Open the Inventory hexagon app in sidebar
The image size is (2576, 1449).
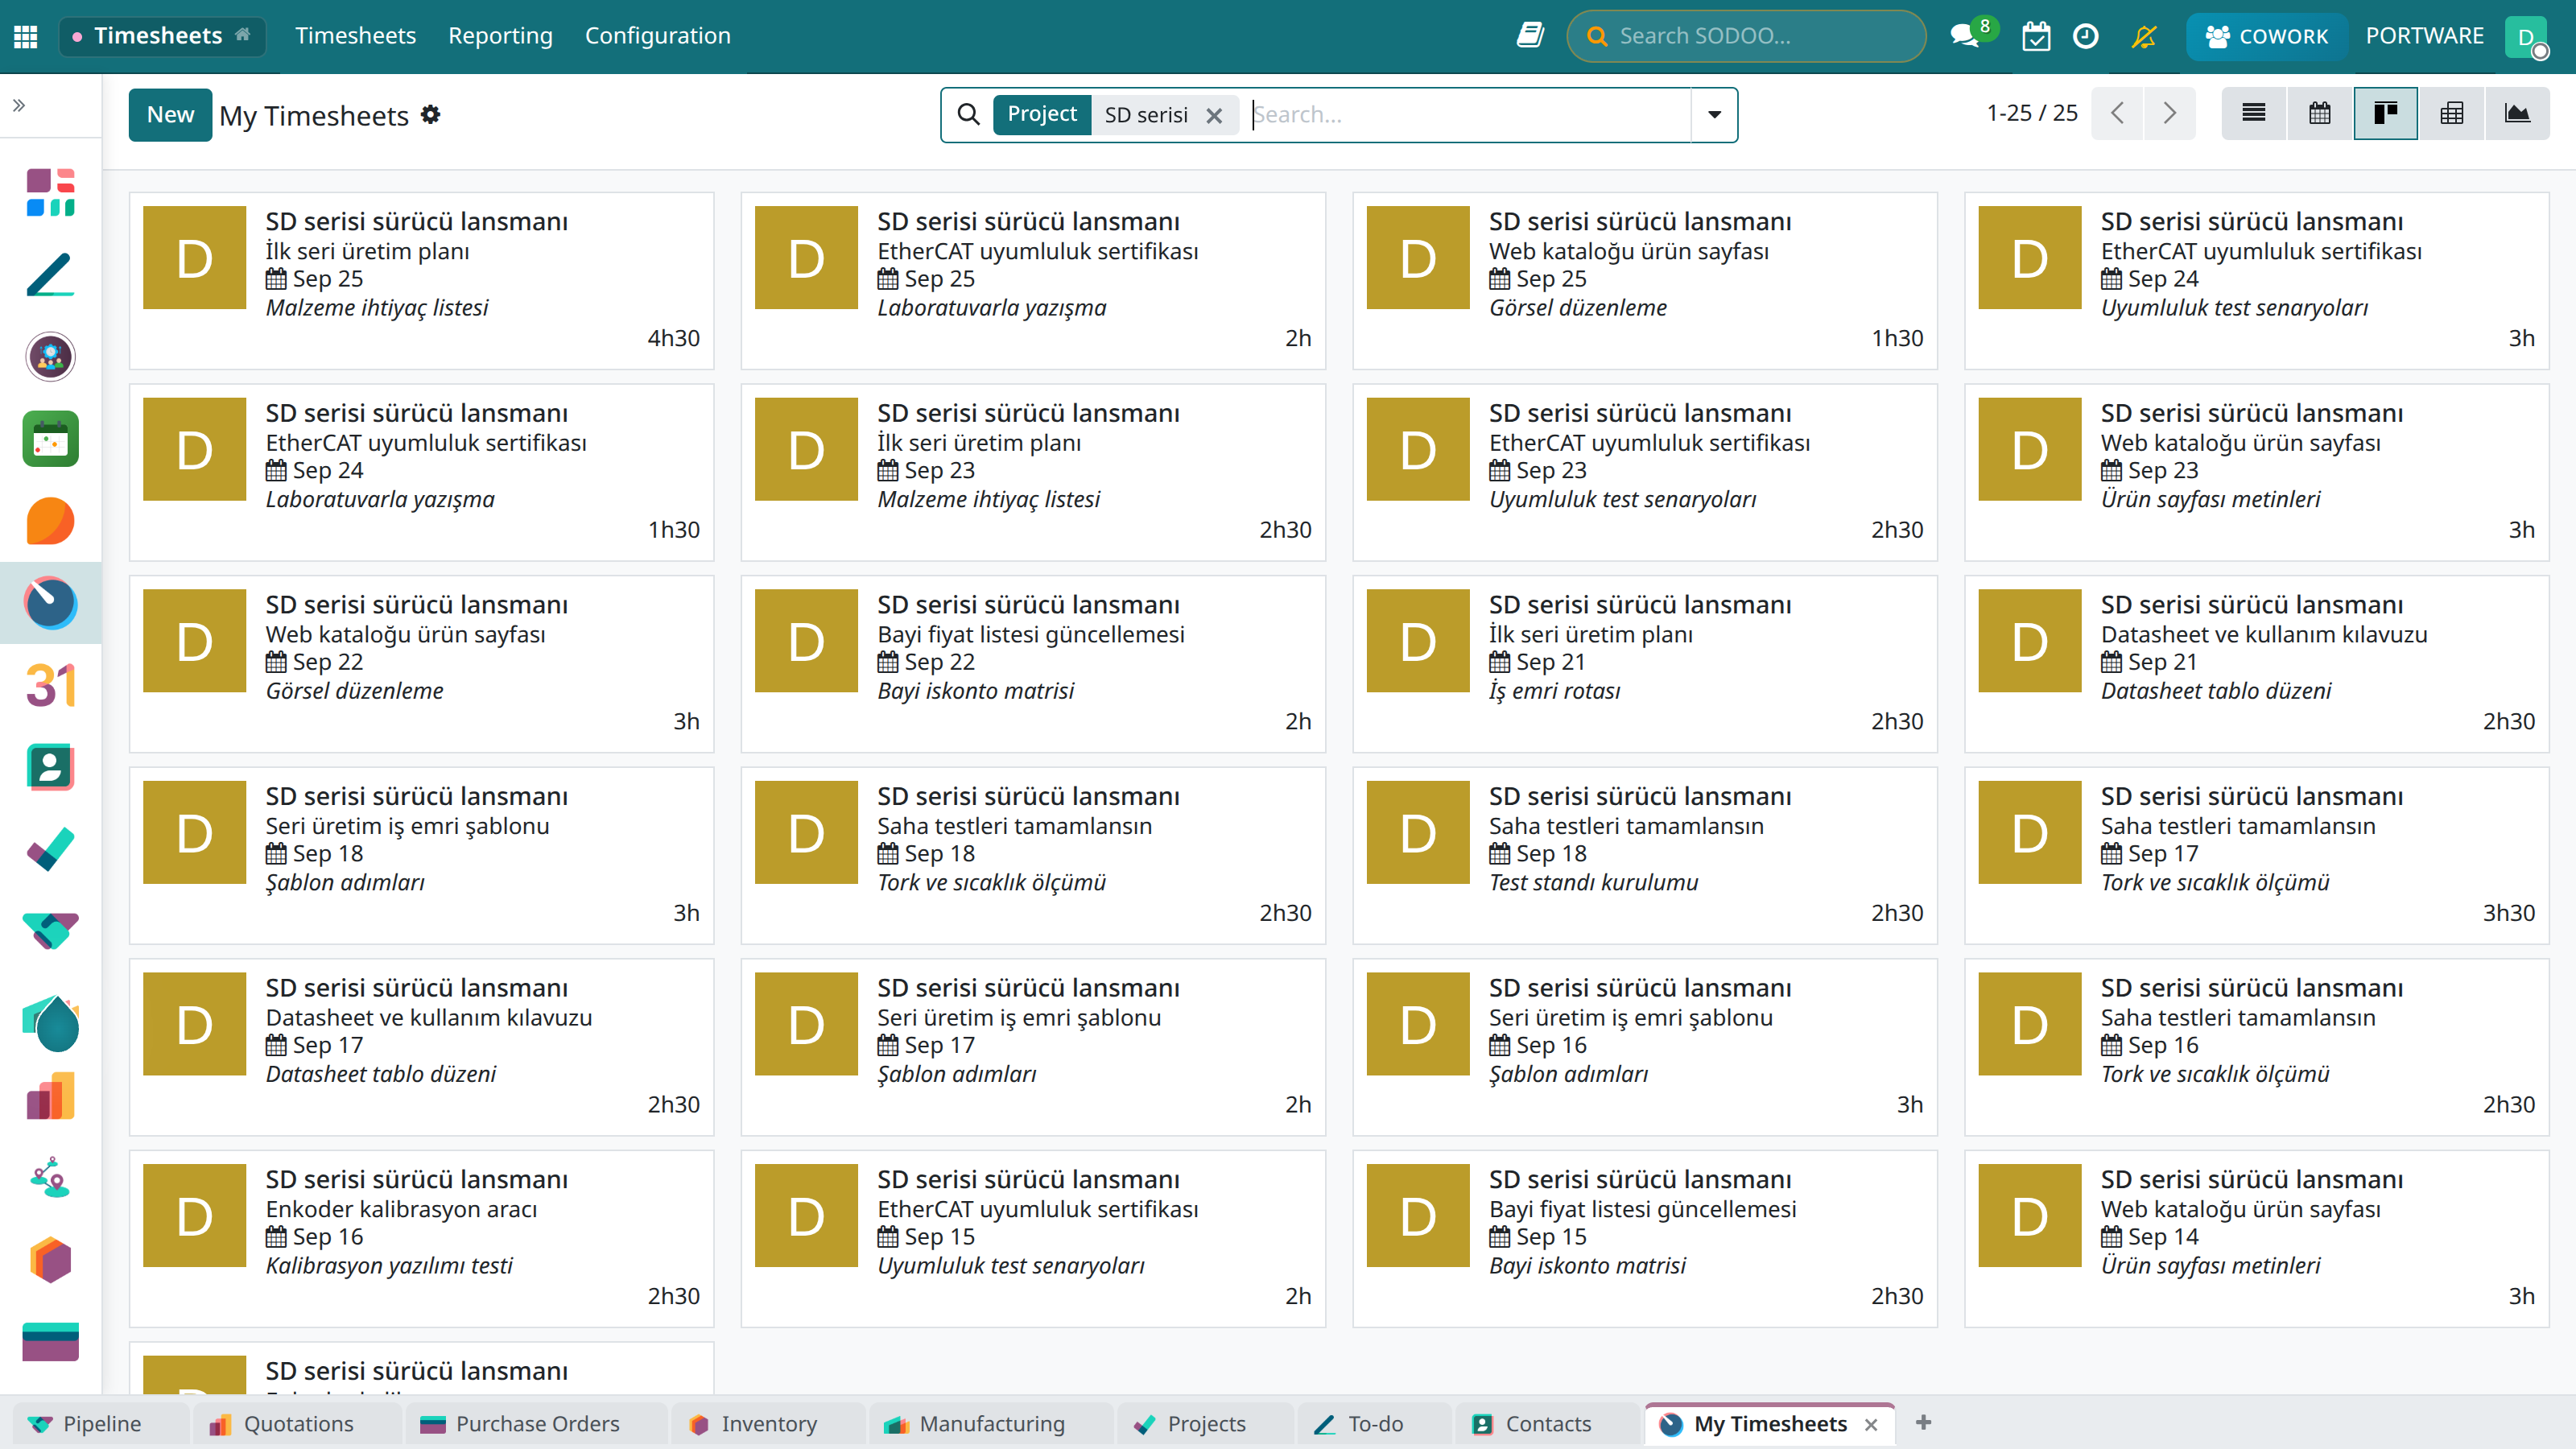point(50,1260)
